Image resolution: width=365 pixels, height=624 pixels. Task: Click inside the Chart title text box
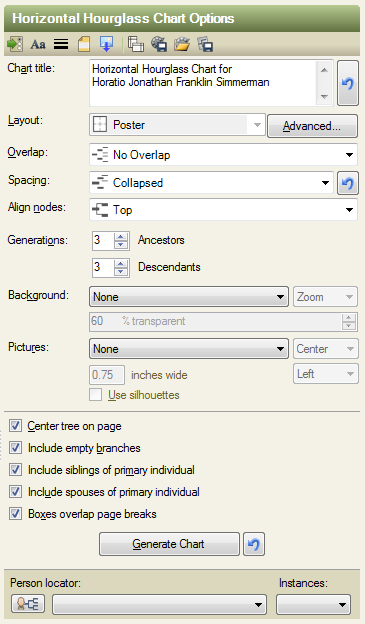tap(203, 83)
